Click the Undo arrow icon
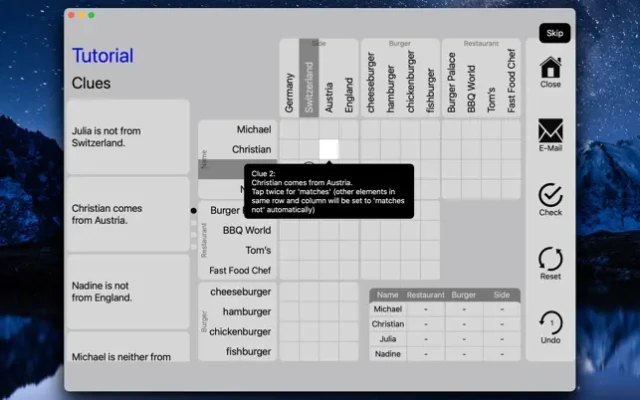 coord(550,323)
